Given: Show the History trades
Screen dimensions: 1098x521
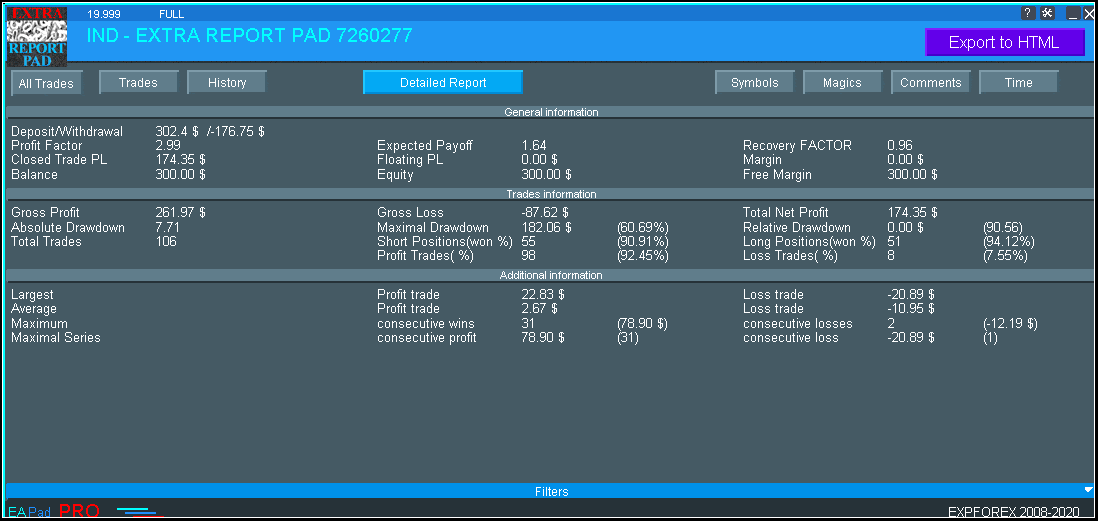Looking at the screenshot, I should tap(227, 83).
